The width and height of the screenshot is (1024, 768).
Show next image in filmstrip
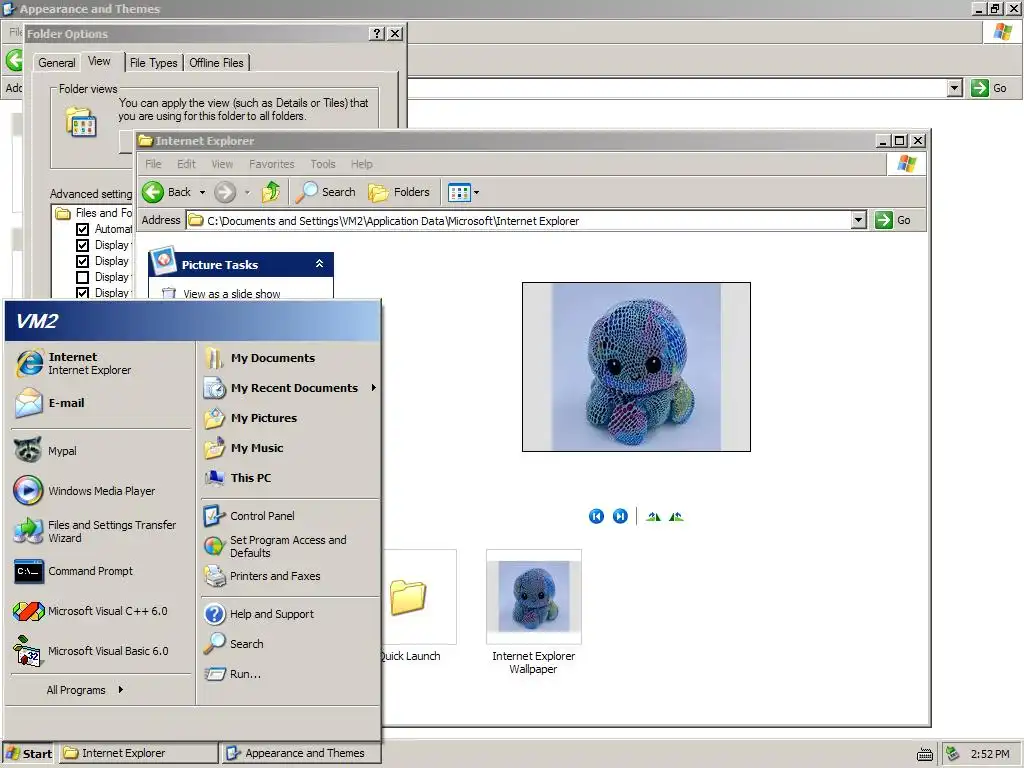click(620, 517)
